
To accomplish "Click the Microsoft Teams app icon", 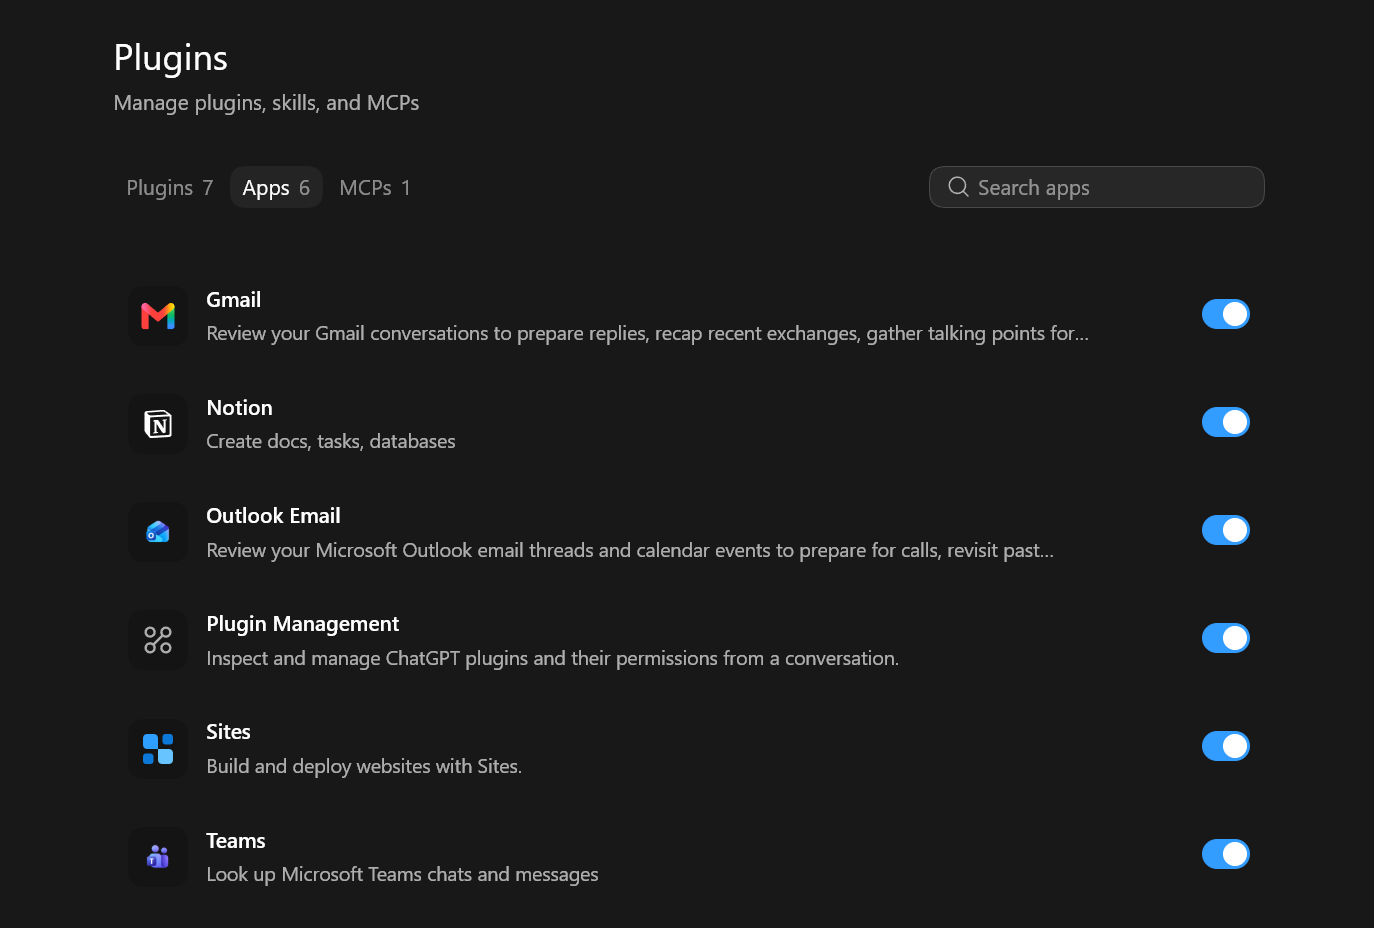I will (158, 857).
